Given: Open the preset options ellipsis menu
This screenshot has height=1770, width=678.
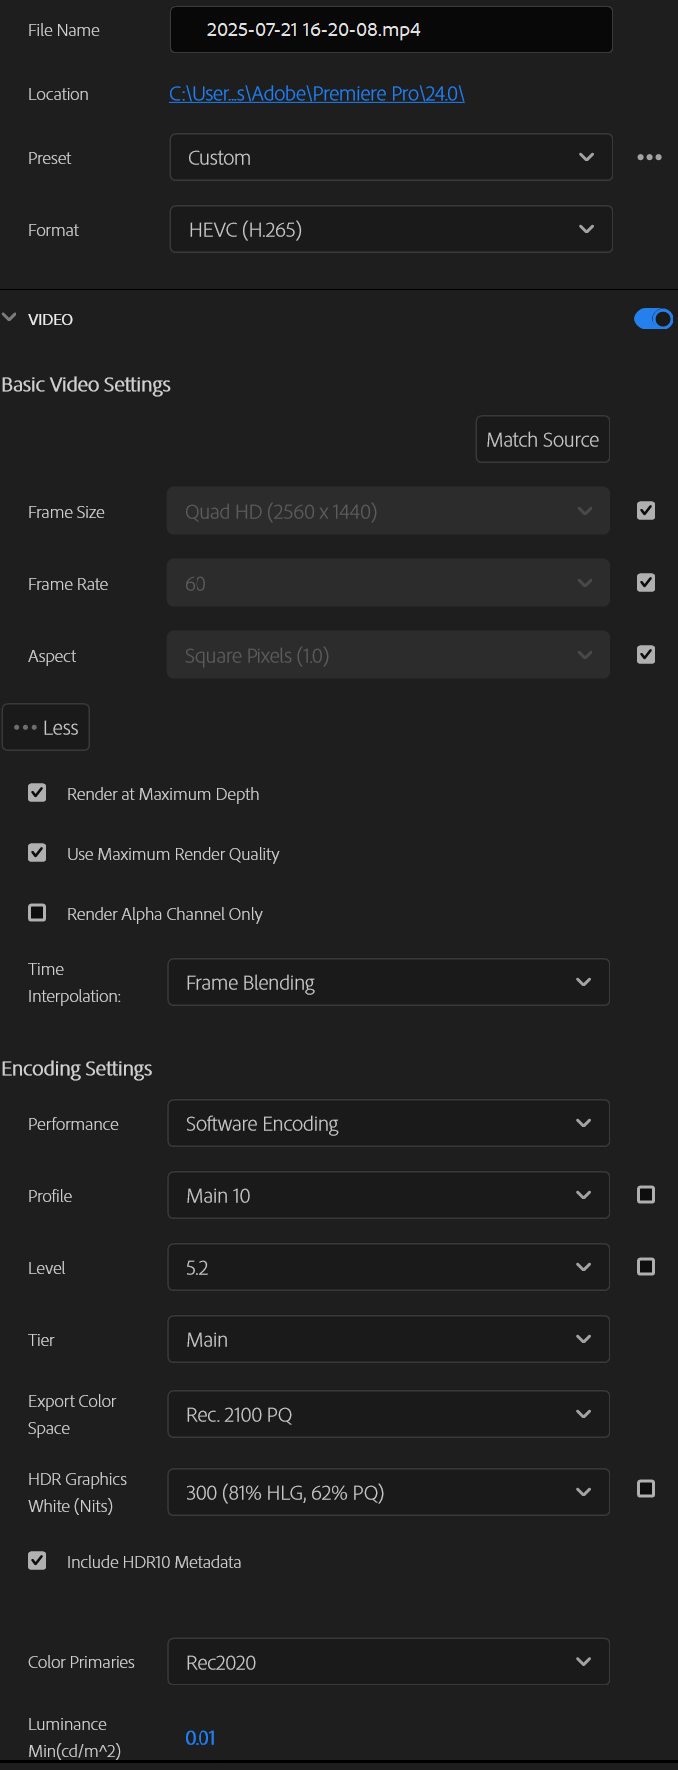Looking at the screenshot, I should coord(649,157).
